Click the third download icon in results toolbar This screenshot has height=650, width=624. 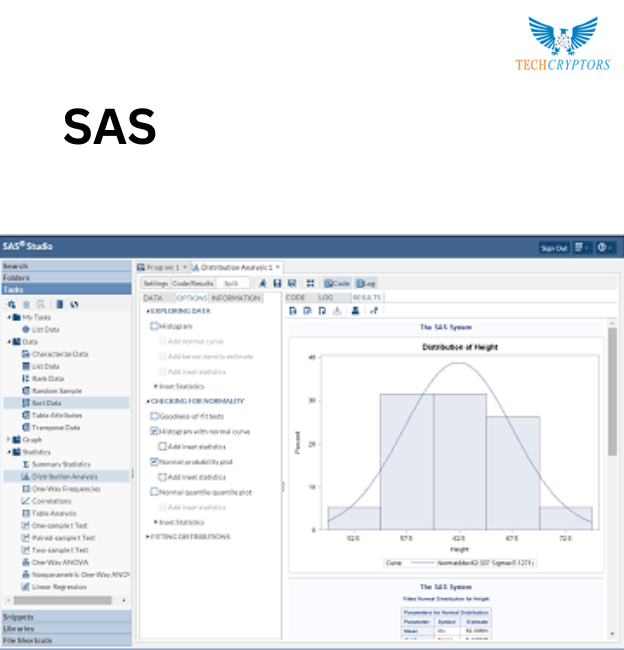coord(322,310)
